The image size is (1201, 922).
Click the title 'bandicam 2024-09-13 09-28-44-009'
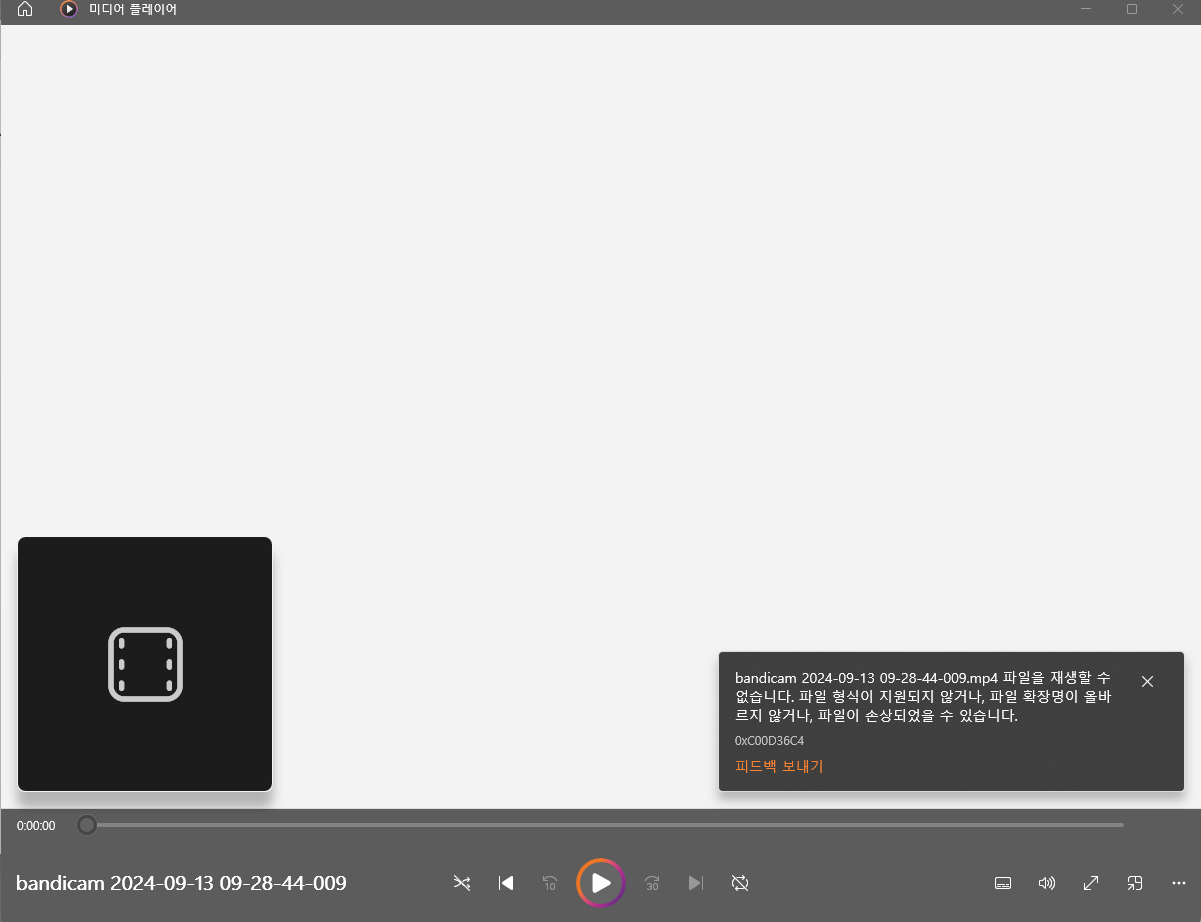pyautogui.click(x=181, y=883)
